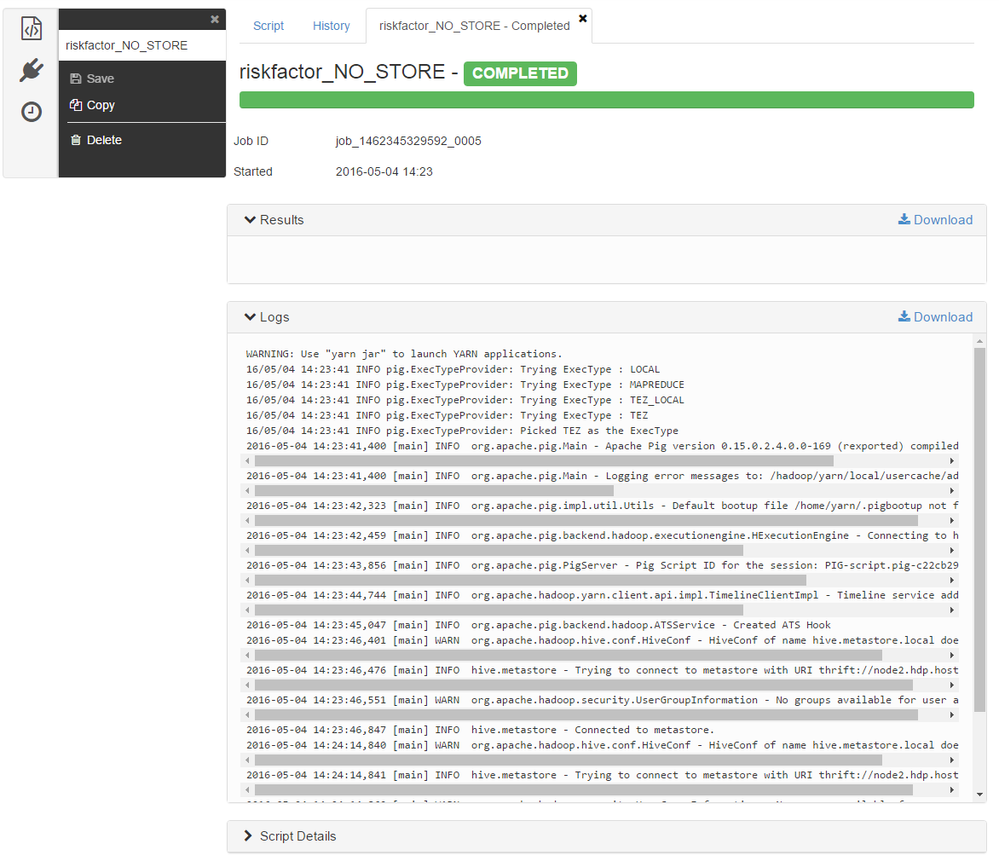Close the riskfactor_NO_STORE side panel

click(215, 19)
